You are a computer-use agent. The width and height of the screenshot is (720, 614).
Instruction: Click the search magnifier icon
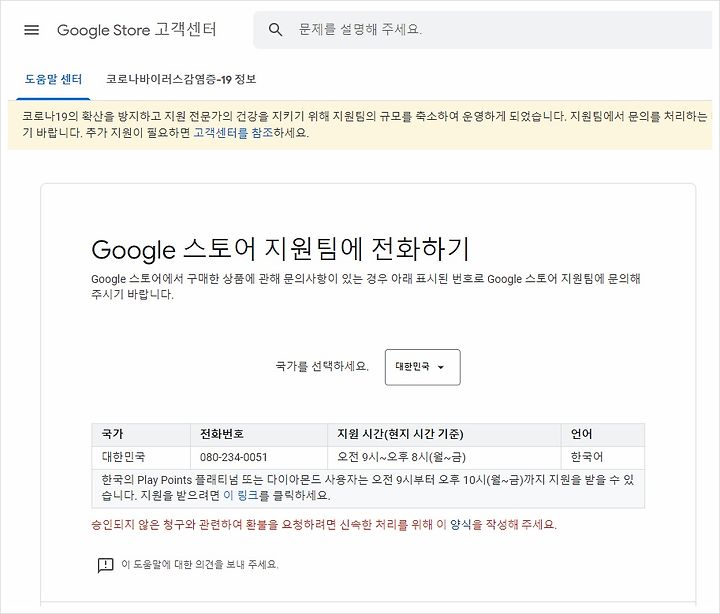tap(275, 30)
